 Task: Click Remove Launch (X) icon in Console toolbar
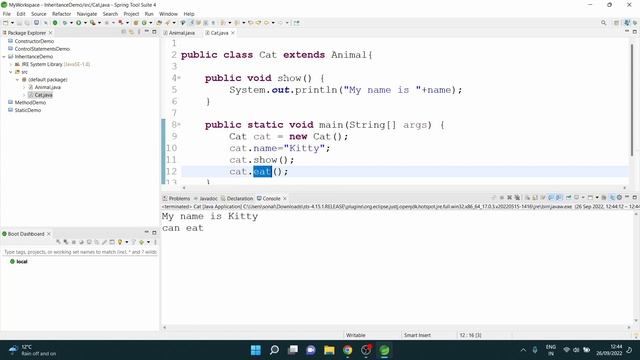click(x=509, y=198)
